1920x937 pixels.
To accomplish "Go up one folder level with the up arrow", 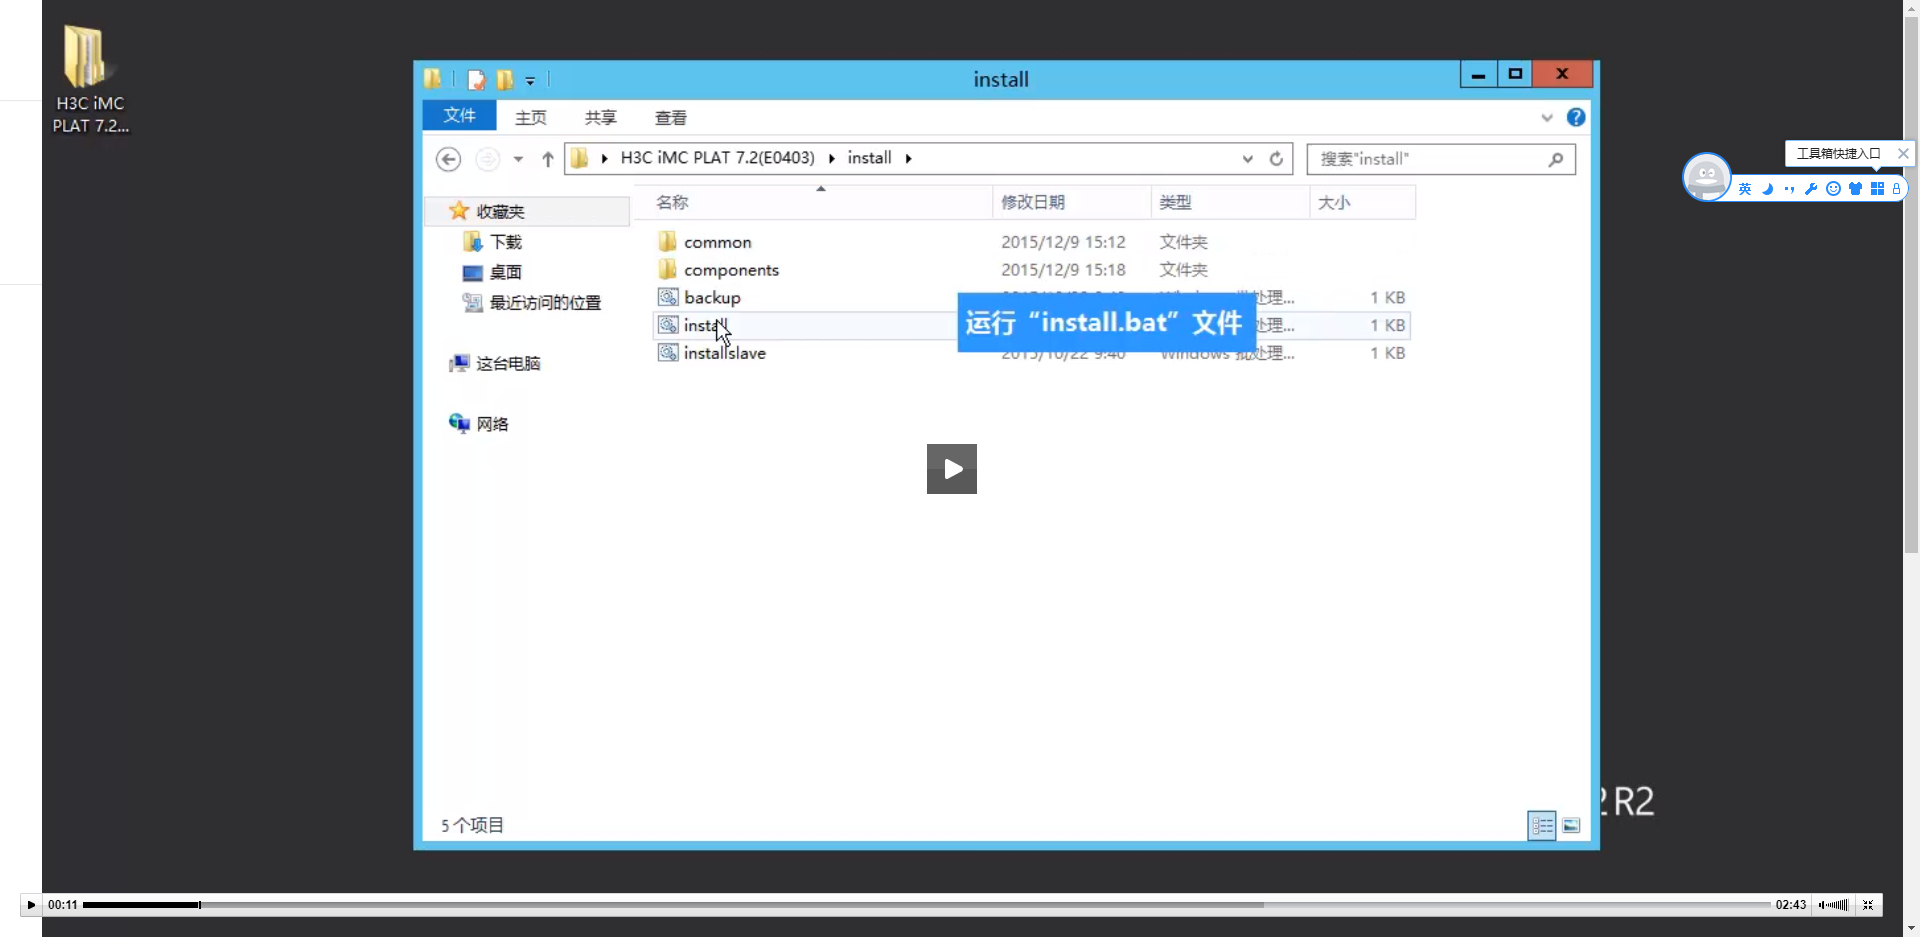I will click(548, 159).
